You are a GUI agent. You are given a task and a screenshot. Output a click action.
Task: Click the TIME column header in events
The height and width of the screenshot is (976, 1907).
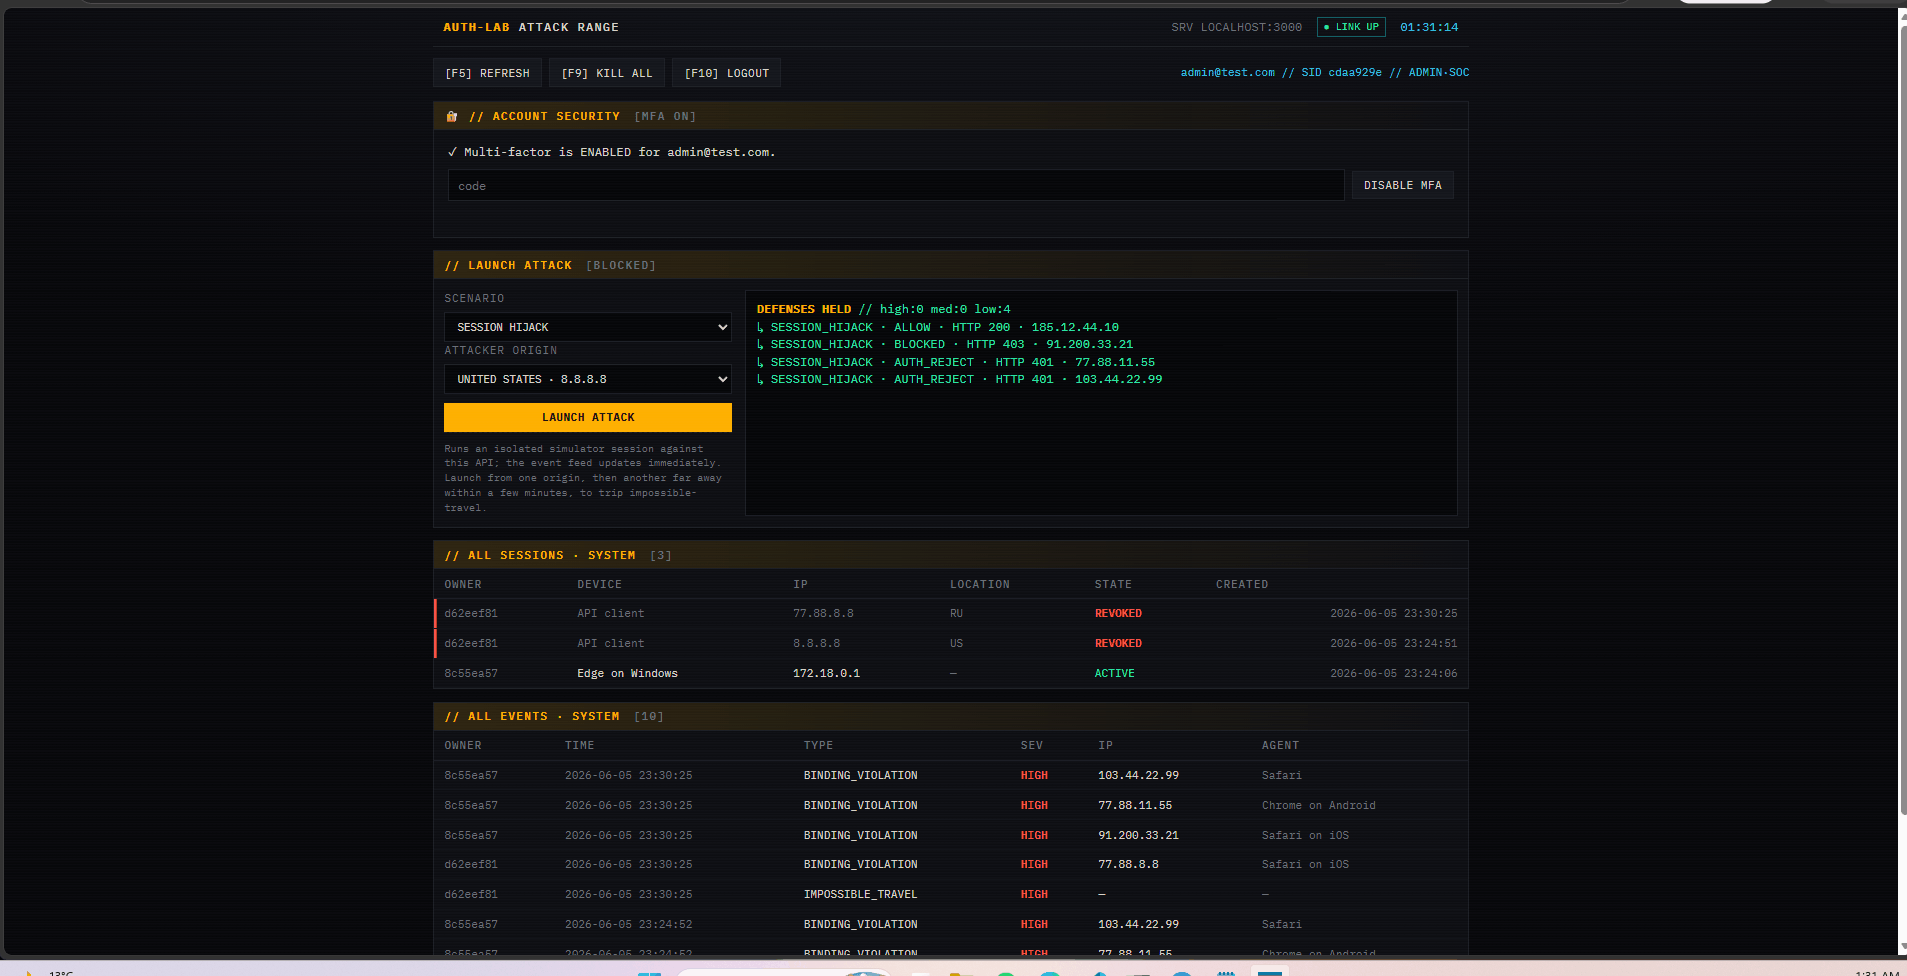579,745
